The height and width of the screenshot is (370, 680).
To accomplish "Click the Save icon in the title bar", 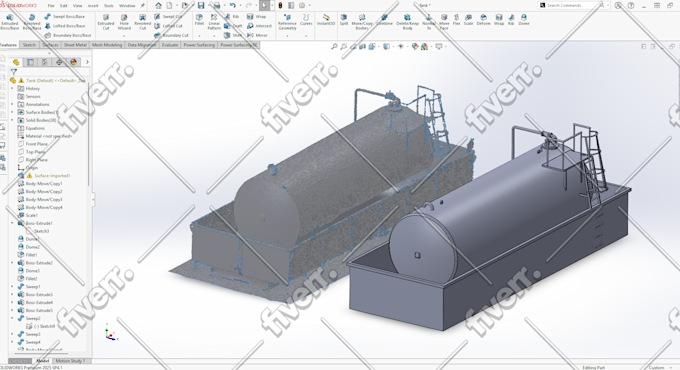I will pyautogui.click(x=201, y=6).
